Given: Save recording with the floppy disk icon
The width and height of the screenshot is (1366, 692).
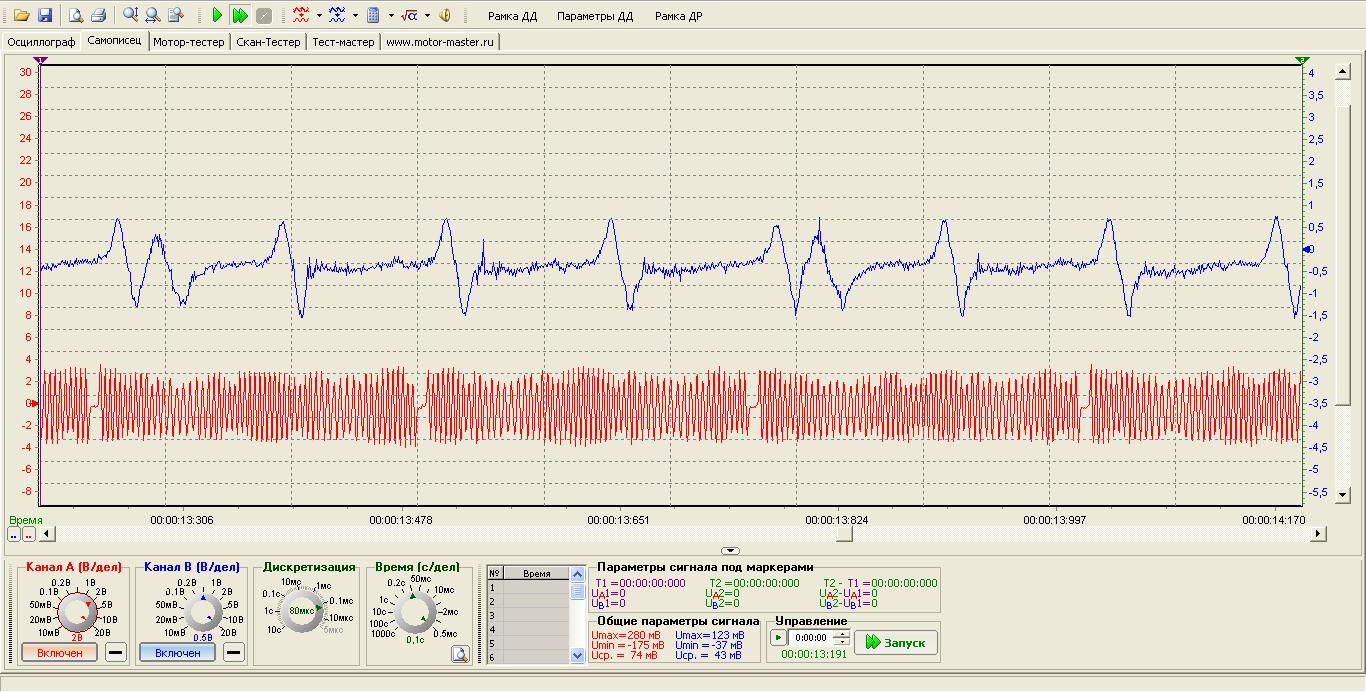Looking at the screenshot, I should click(x=45, y=15).
